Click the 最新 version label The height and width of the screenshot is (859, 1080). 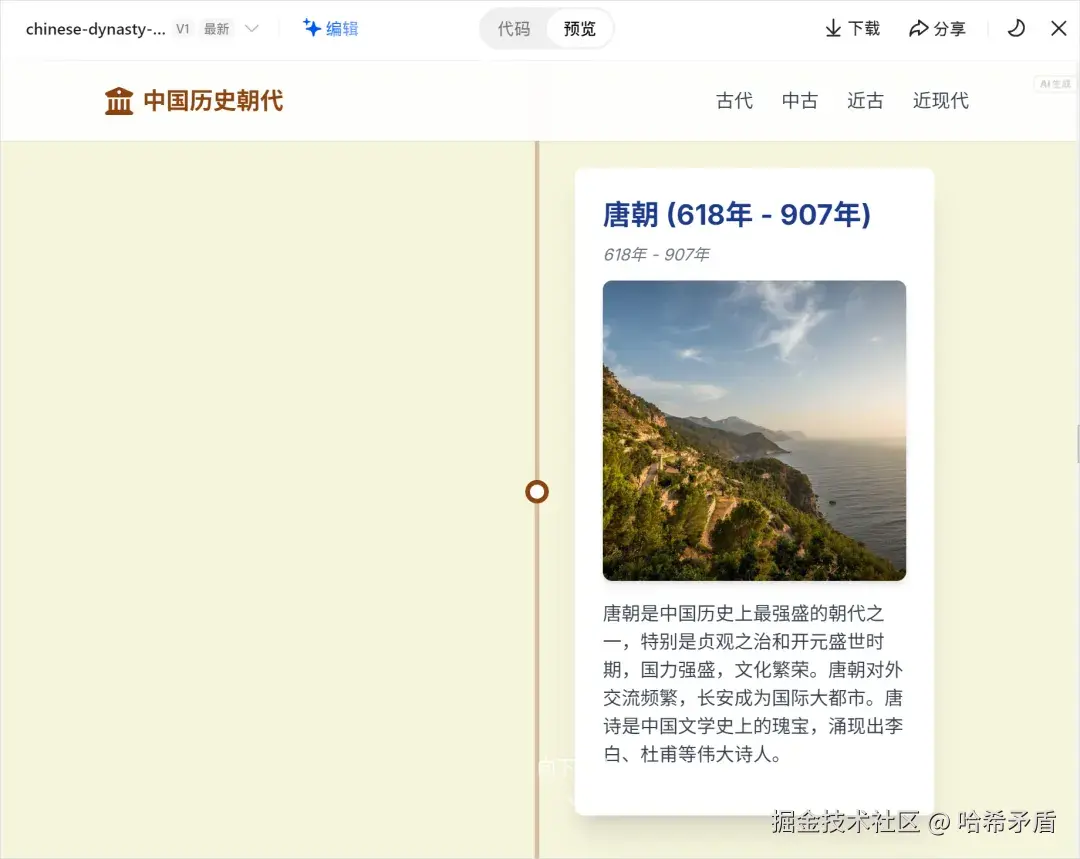tap(216, 29)
